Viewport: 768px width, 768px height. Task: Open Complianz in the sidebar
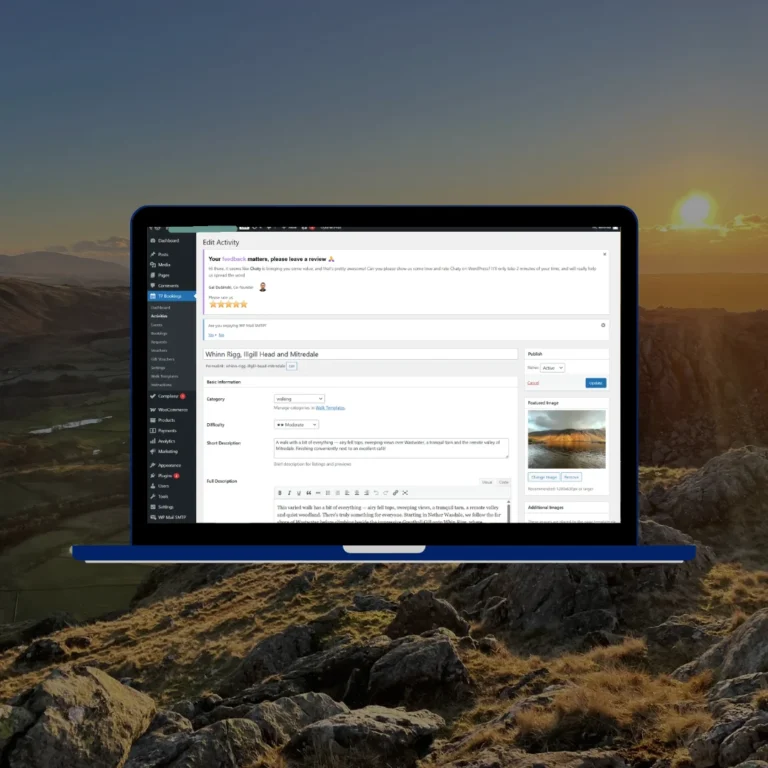coord(171,396)
